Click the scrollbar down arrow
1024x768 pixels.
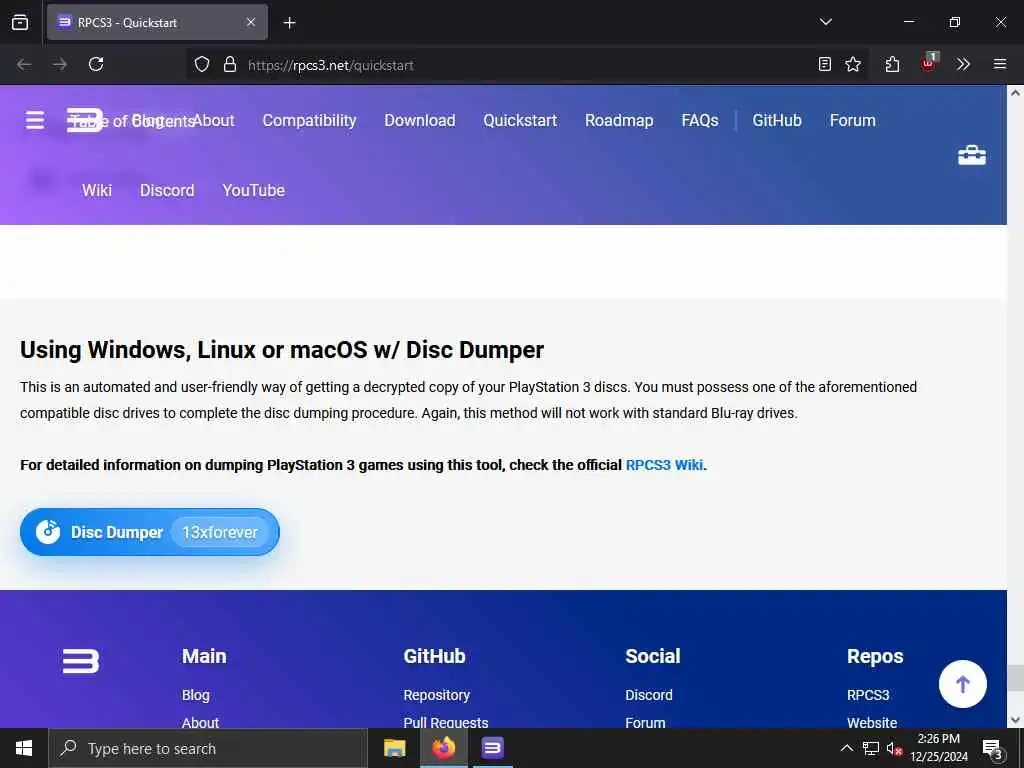tap(1016, 720)
